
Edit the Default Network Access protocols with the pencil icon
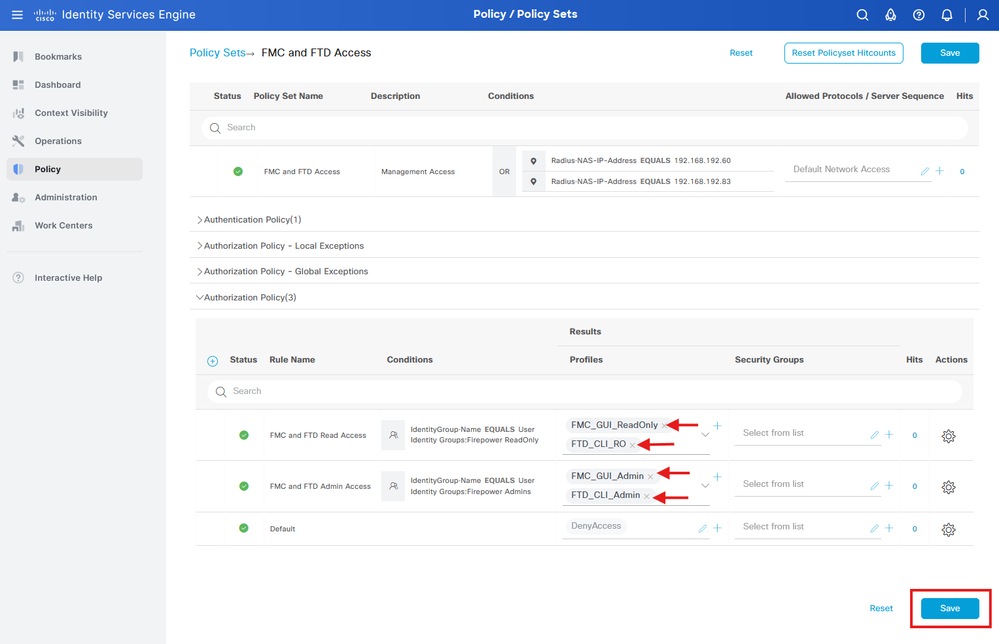(924, 170)
